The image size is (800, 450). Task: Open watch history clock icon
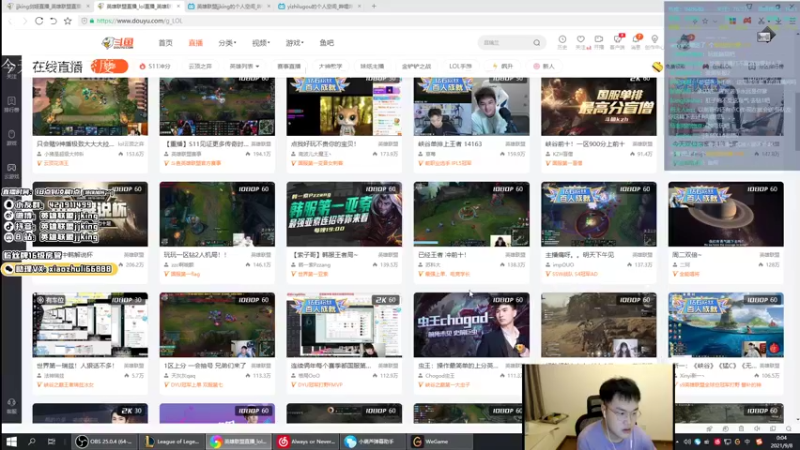[562, 42]
